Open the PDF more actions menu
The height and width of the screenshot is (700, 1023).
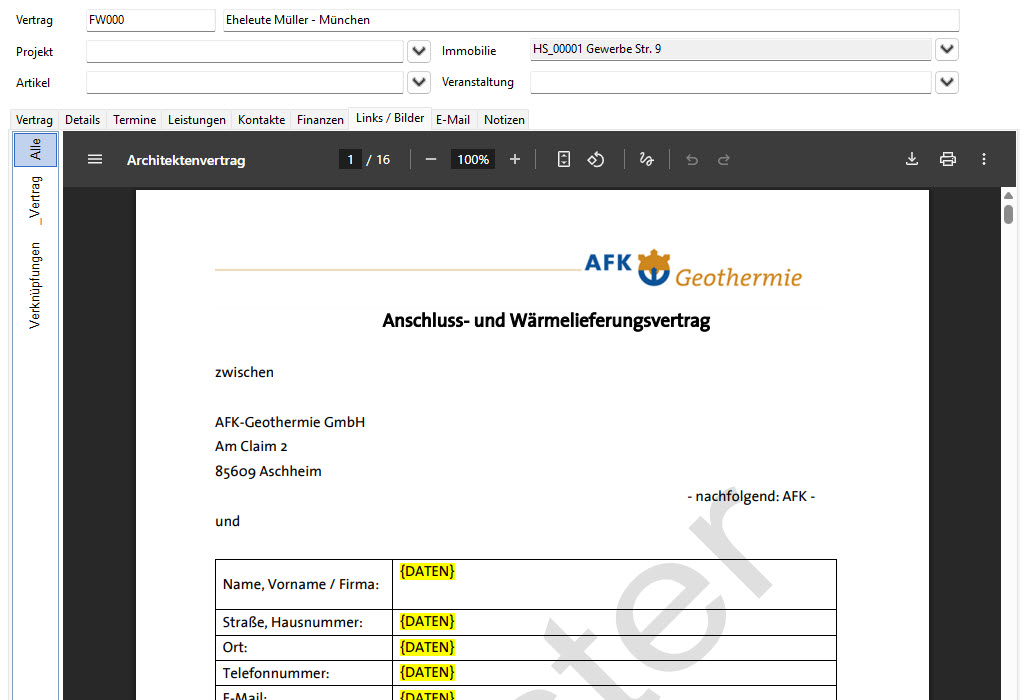(984, 160)
